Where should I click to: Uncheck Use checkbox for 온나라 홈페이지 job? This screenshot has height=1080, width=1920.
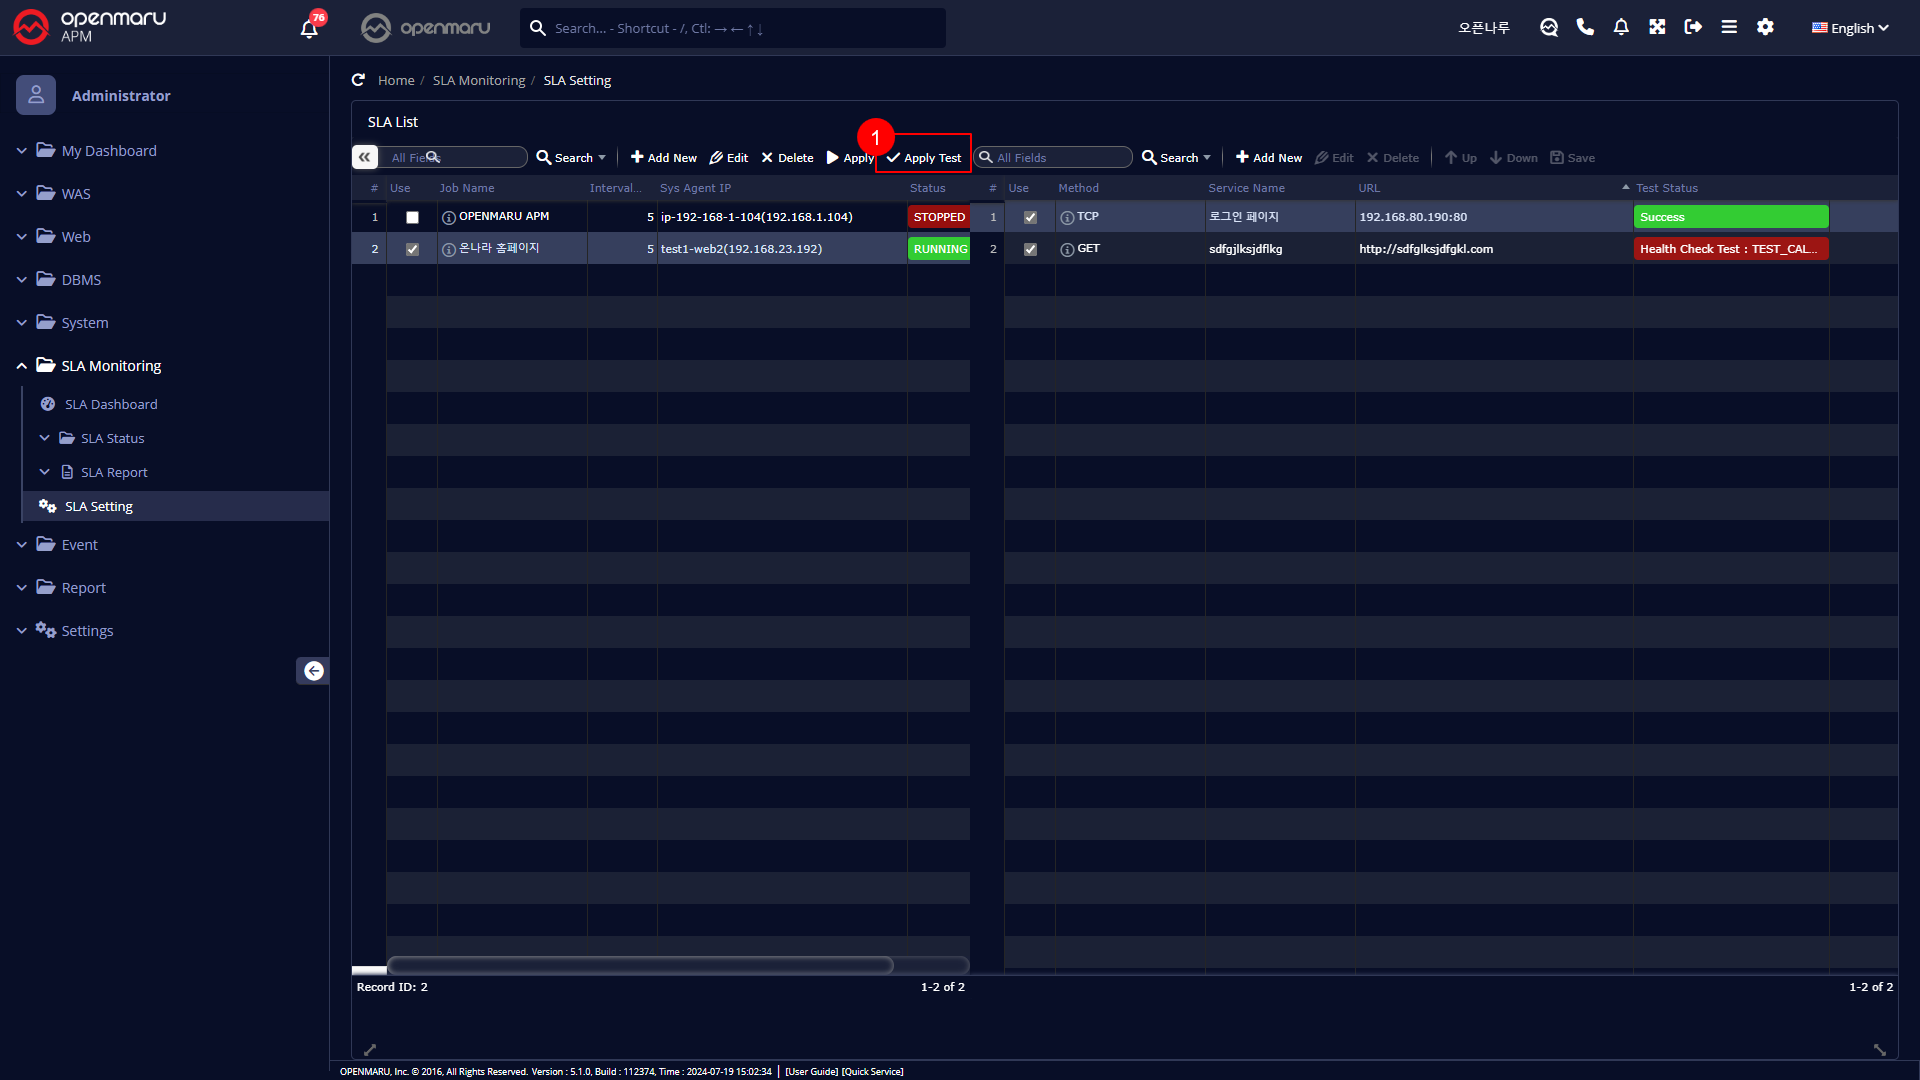click(x=412, y=249)
